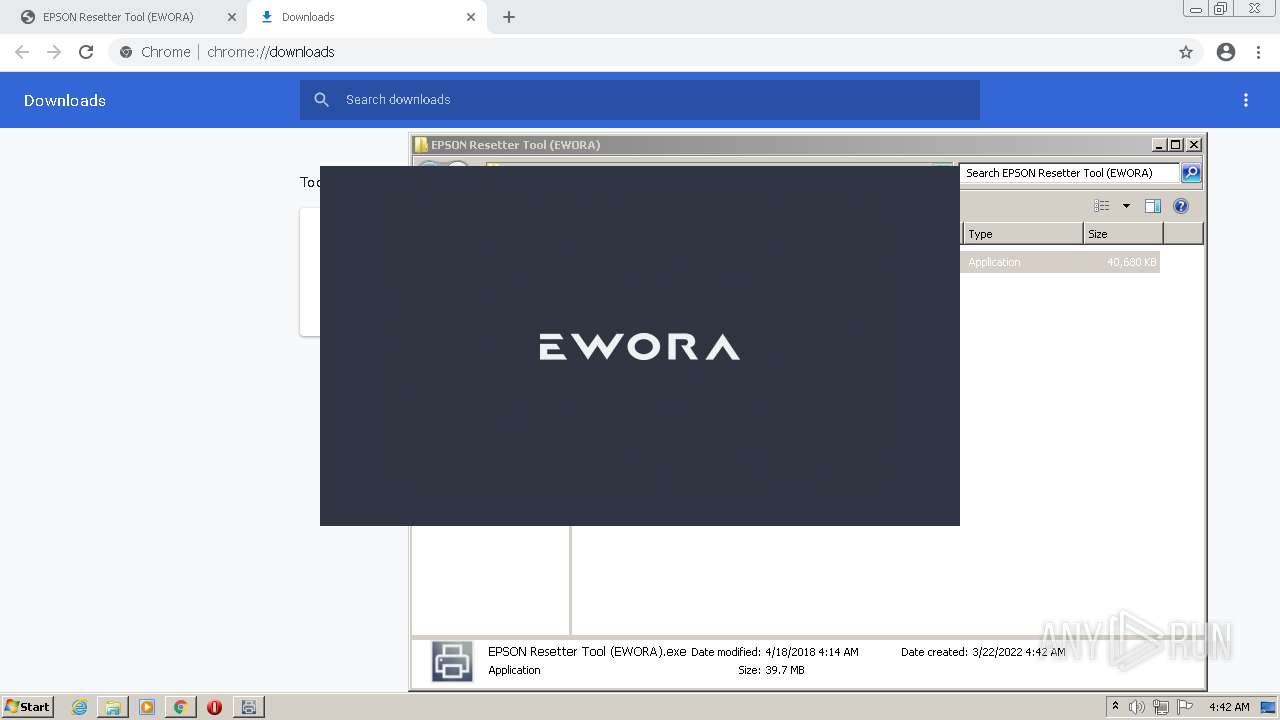Switch to EWORA printer app in taskbar
The width and height of the screenshot is (1280, 720).
(x=248, y=707)
